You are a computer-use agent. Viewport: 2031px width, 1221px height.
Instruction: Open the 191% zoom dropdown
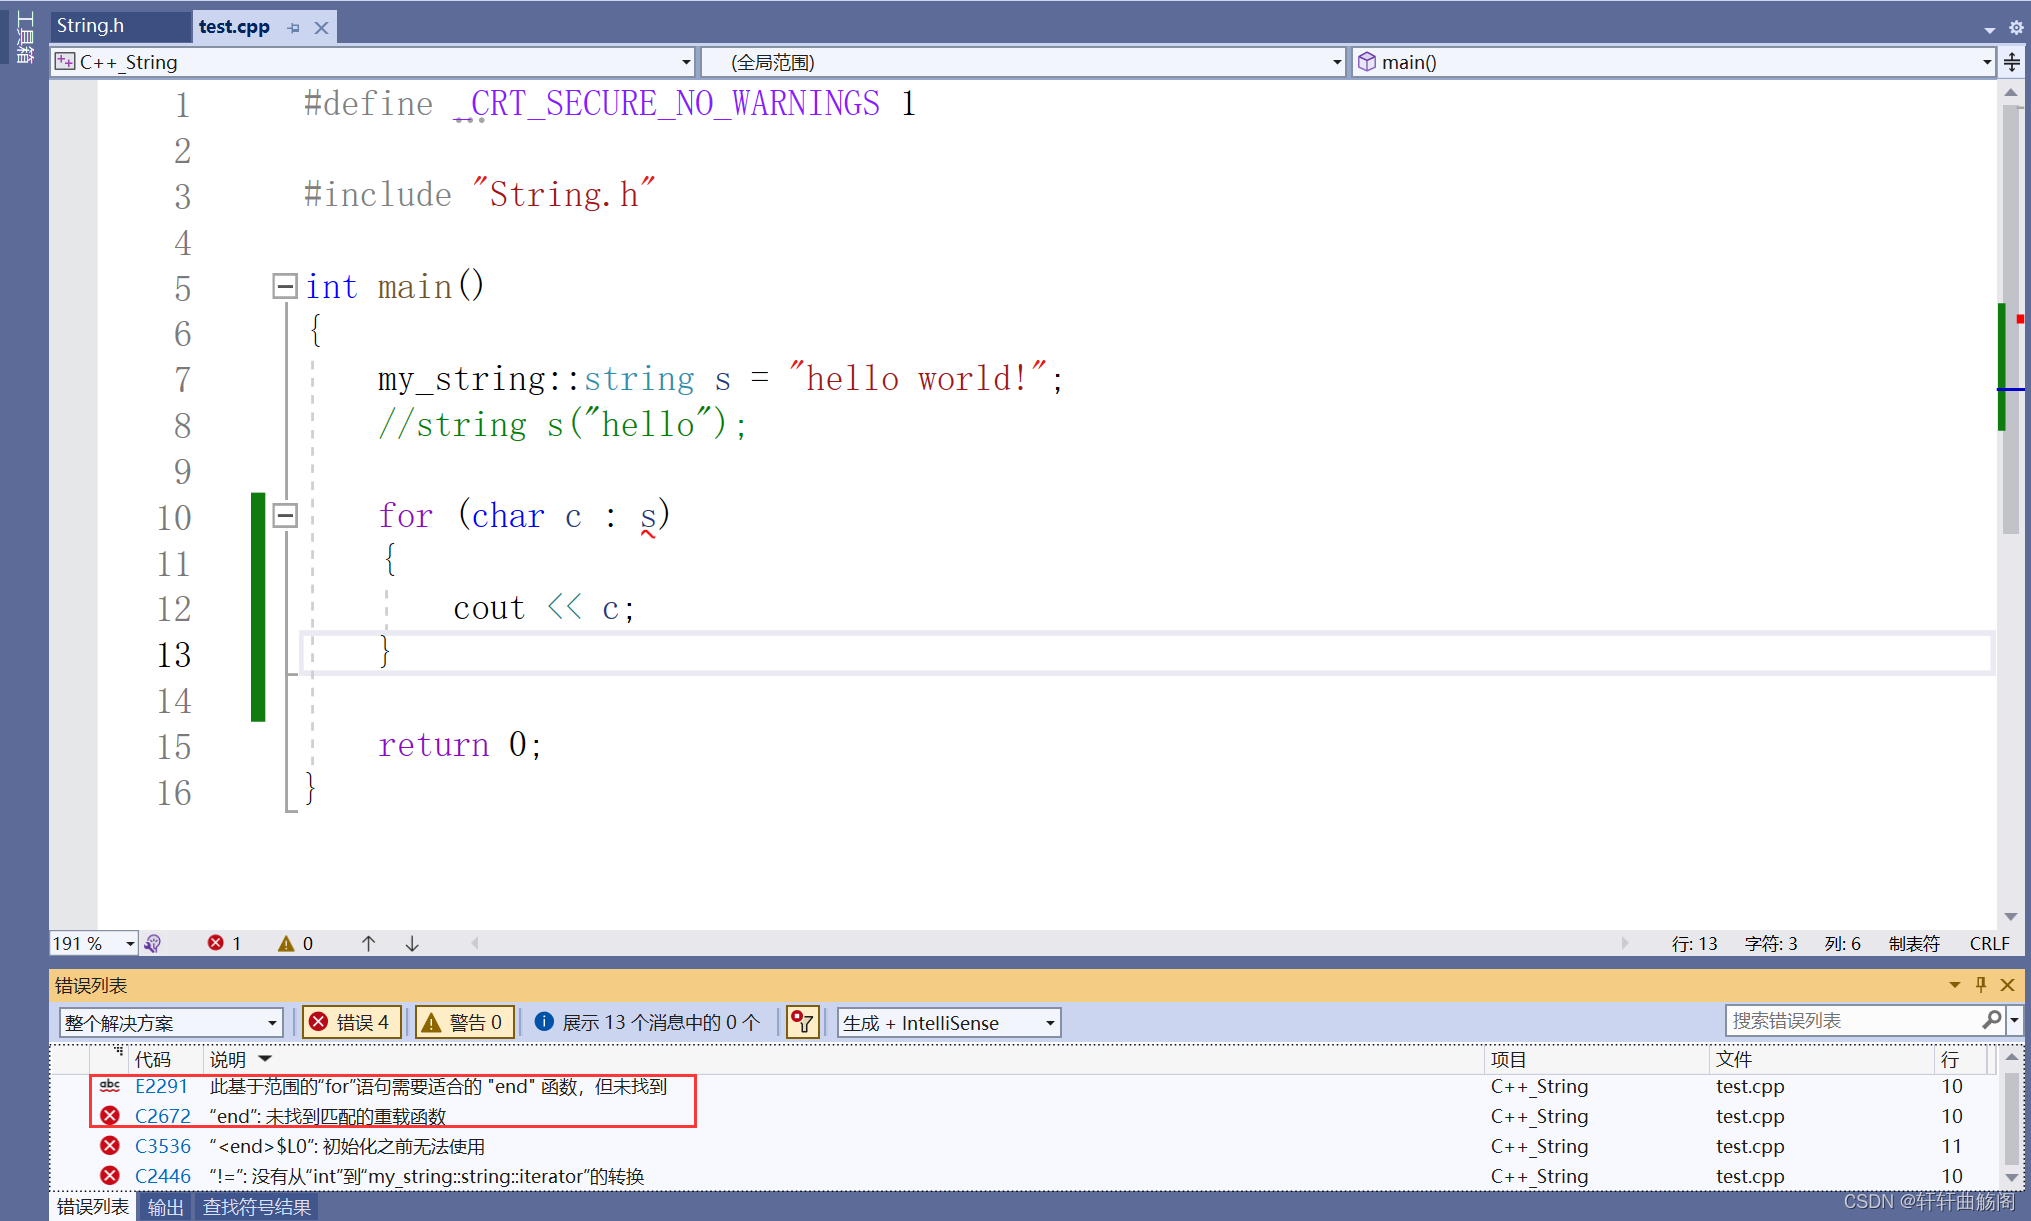(130, 943)
